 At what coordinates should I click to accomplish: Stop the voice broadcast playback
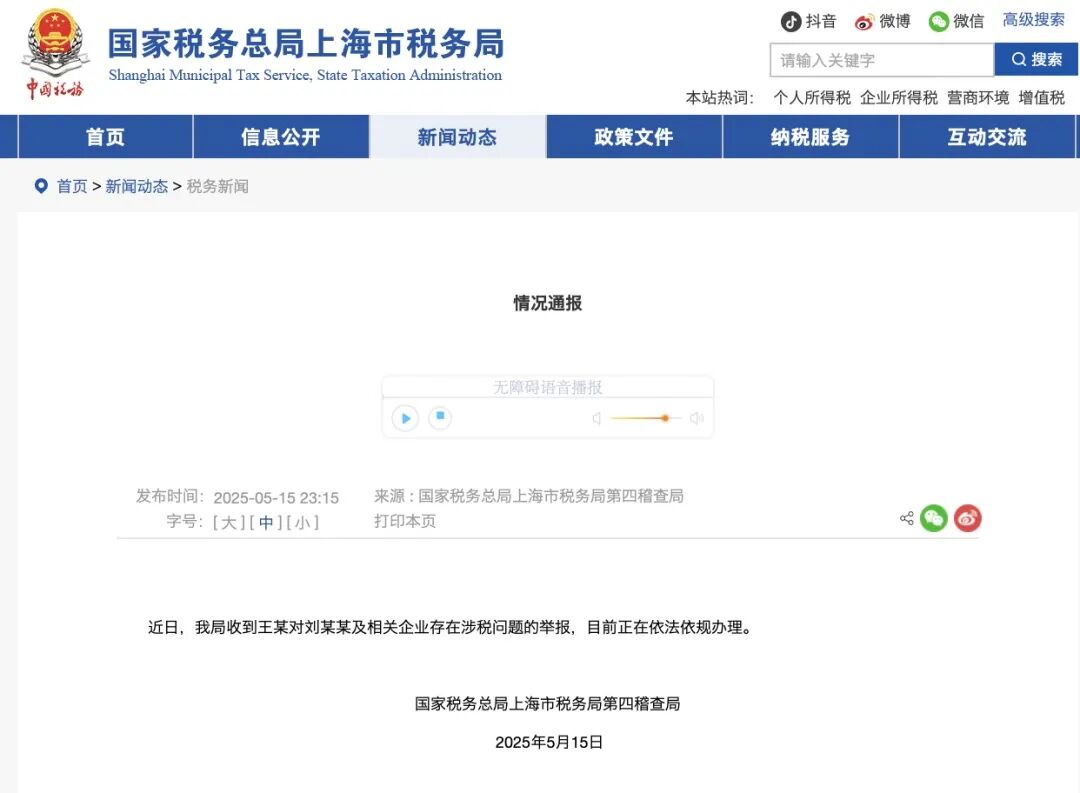point(440,418)
